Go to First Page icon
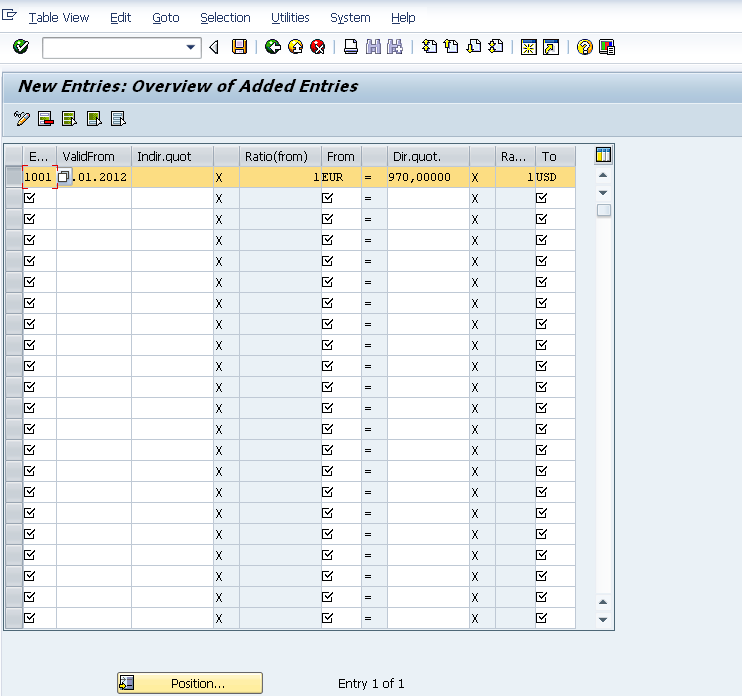742x696 pixels. pyautogui.click(x=430, y=47)
